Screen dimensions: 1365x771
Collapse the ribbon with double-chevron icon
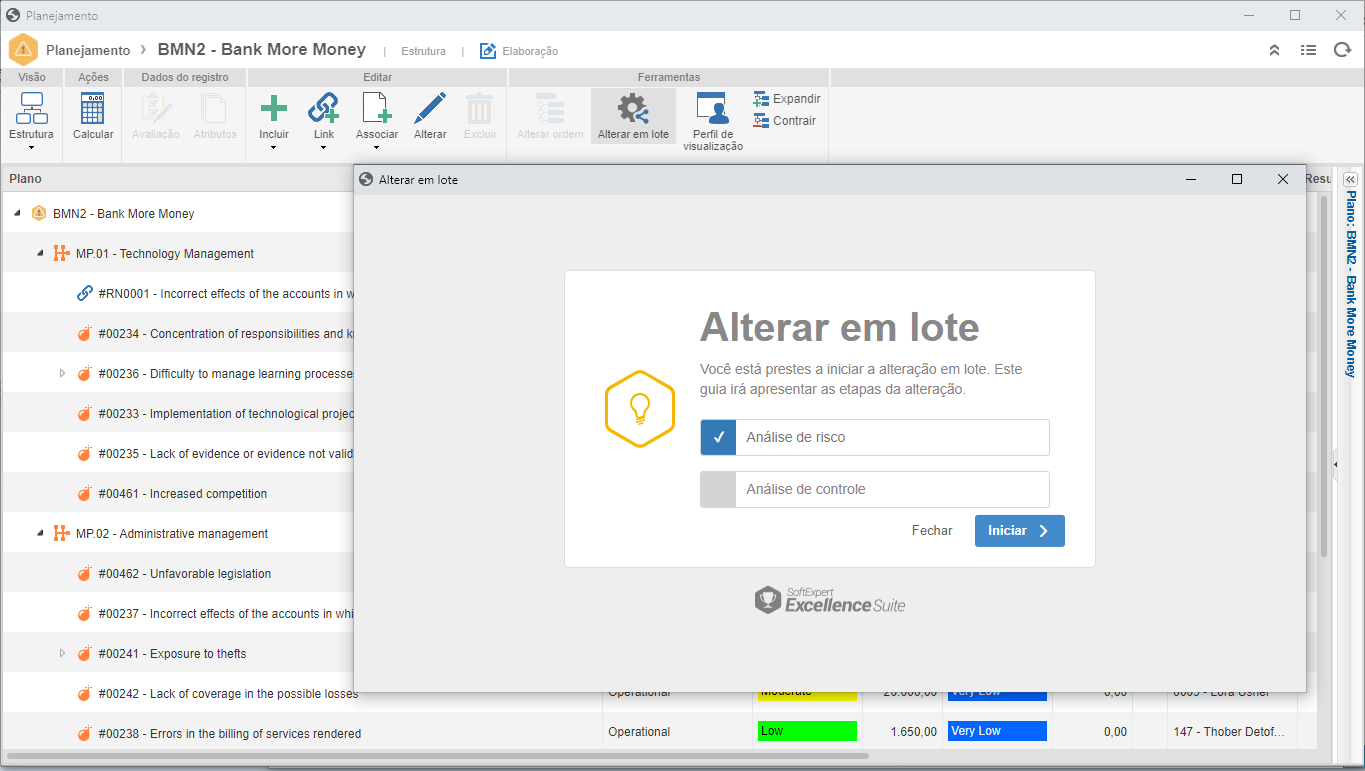click(1274, 50)
